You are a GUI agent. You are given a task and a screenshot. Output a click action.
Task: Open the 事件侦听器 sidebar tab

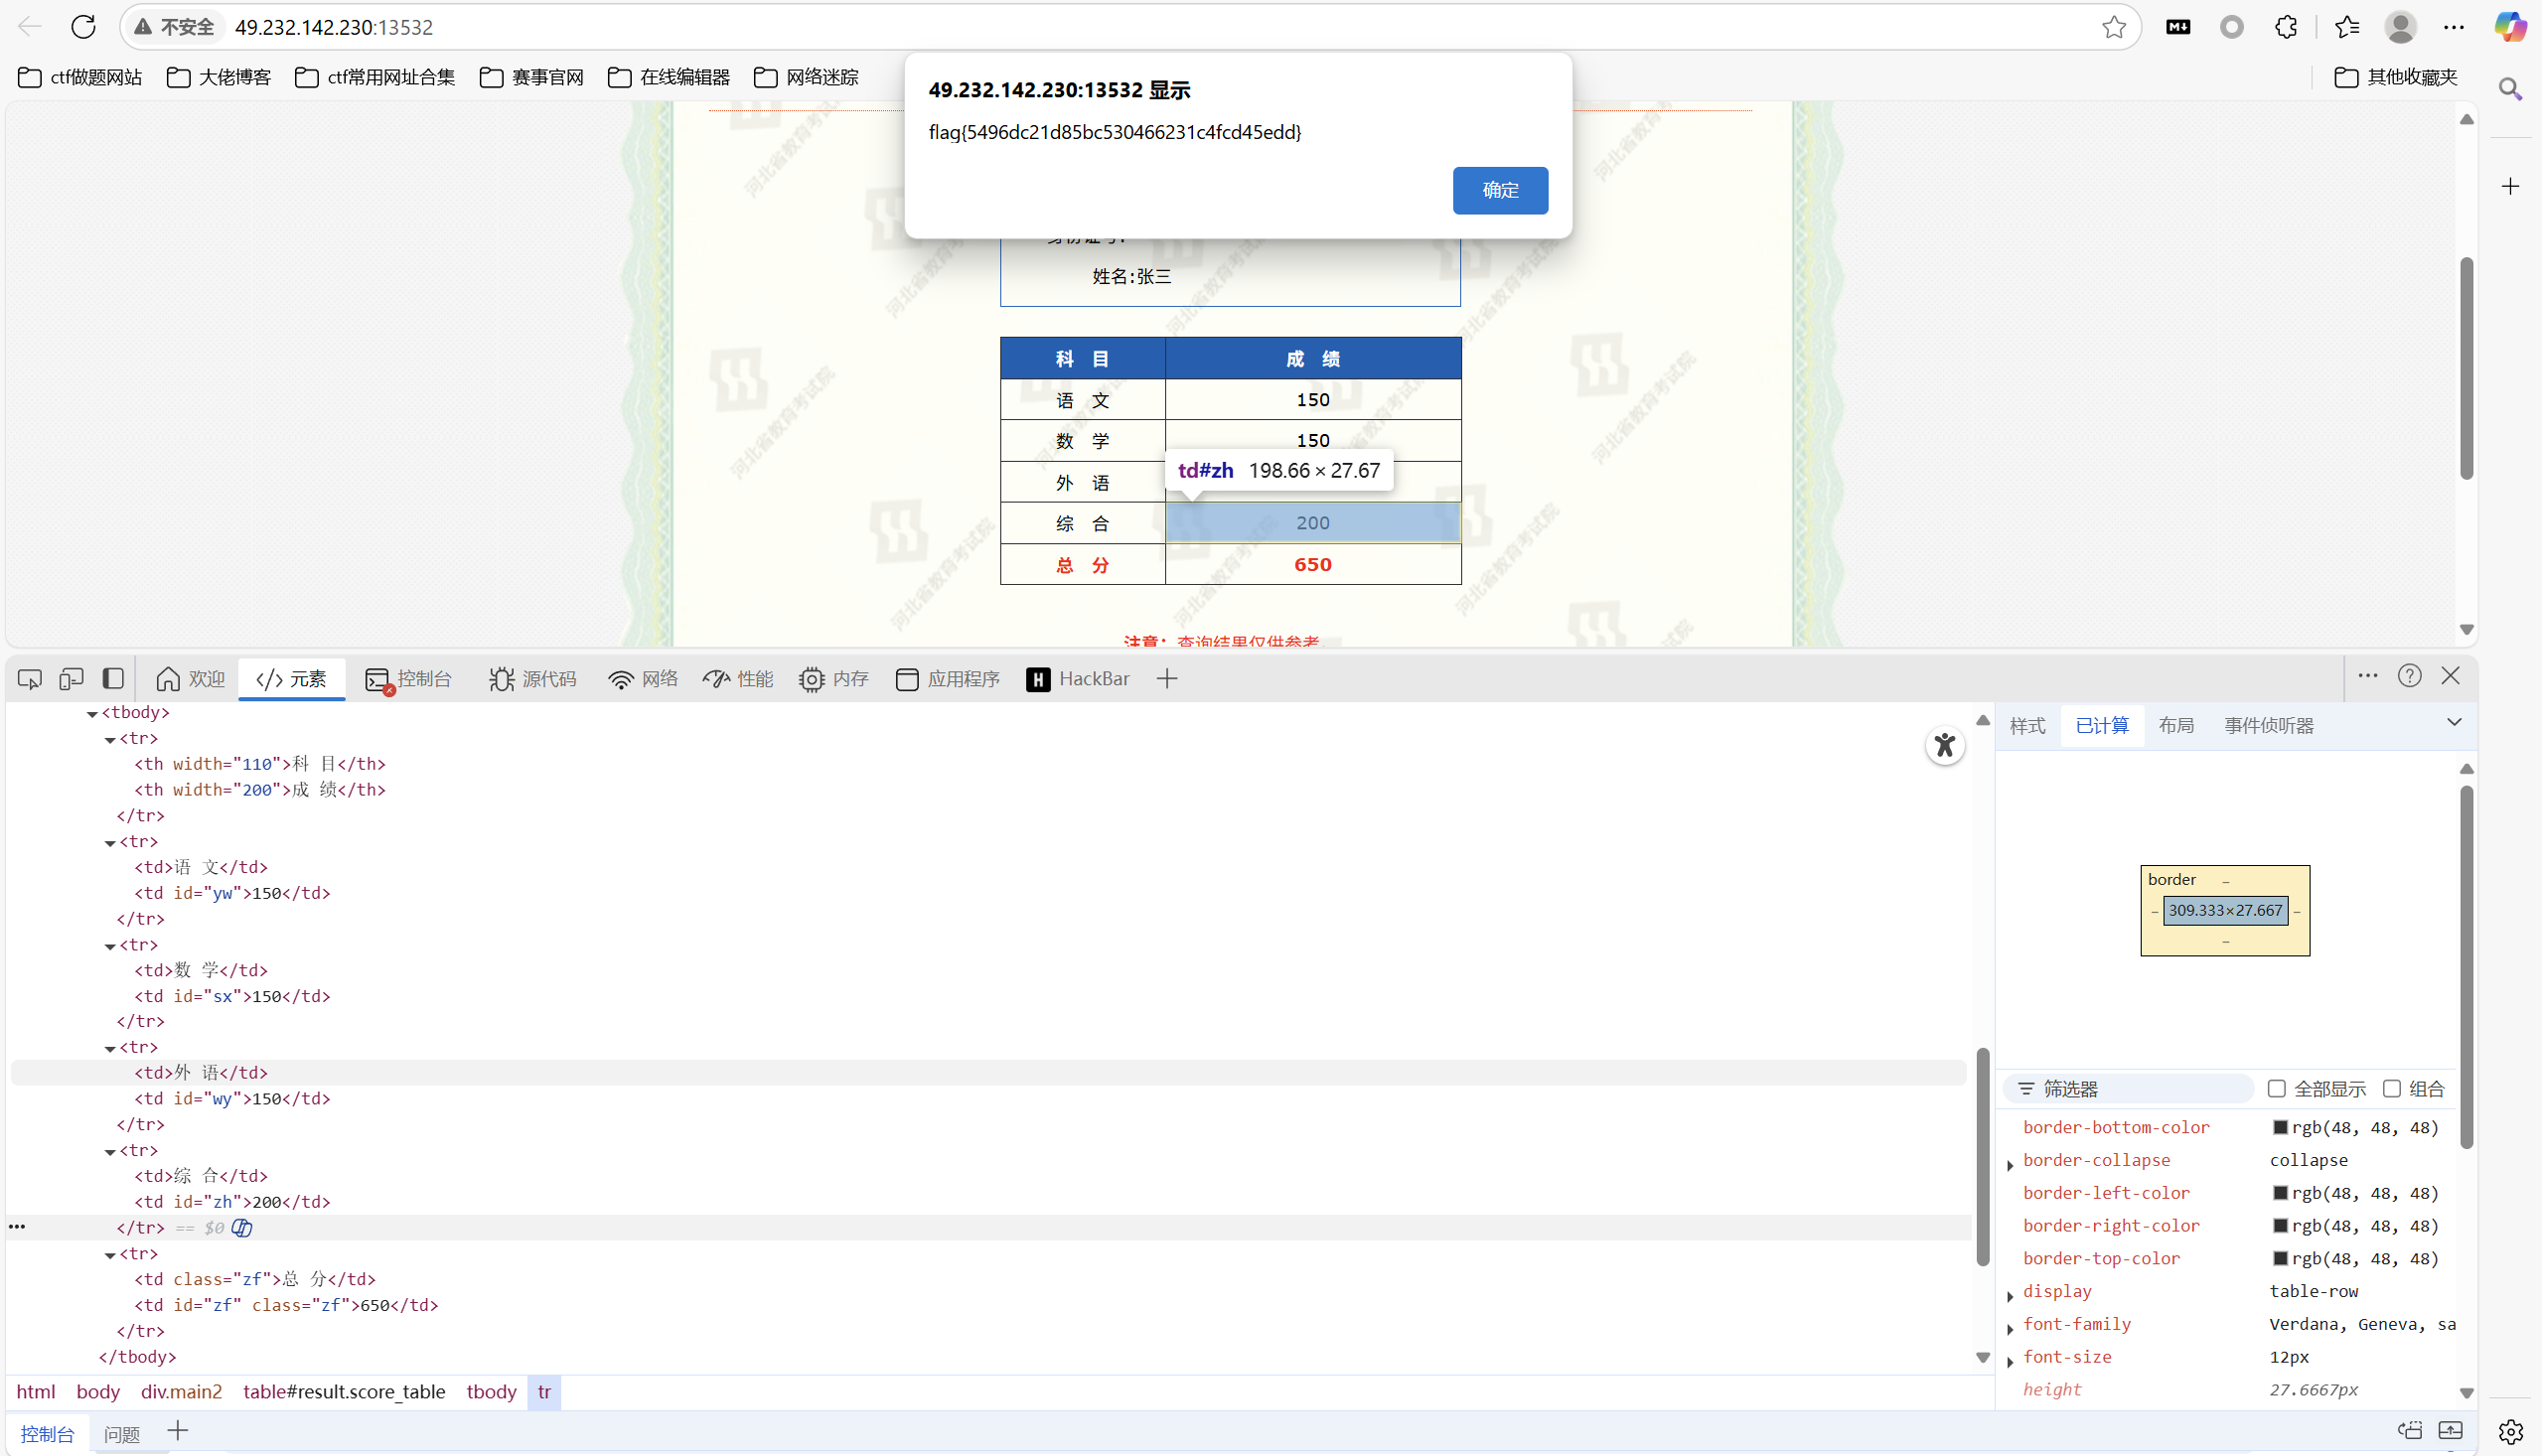(x=2268, y=726)
